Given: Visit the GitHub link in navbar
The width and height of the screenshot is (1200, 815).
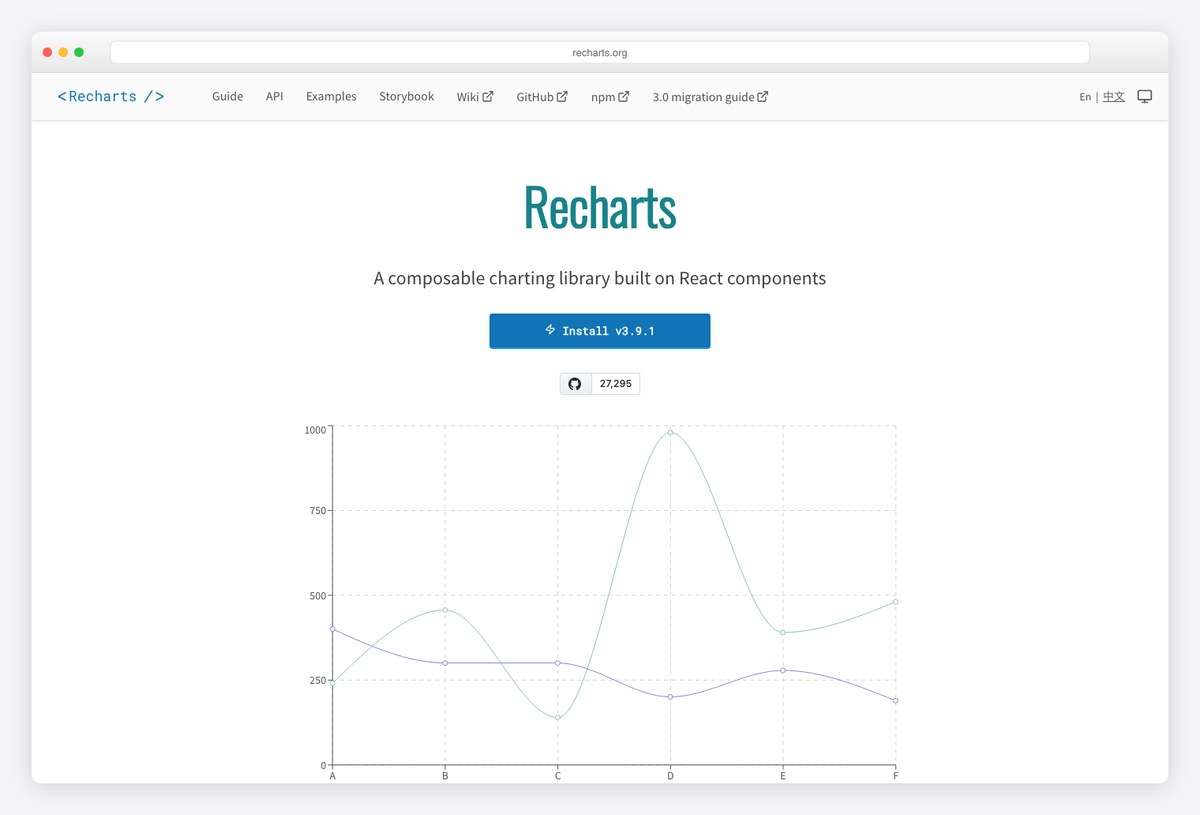Looking at the screenshot, I should [542, 97].
